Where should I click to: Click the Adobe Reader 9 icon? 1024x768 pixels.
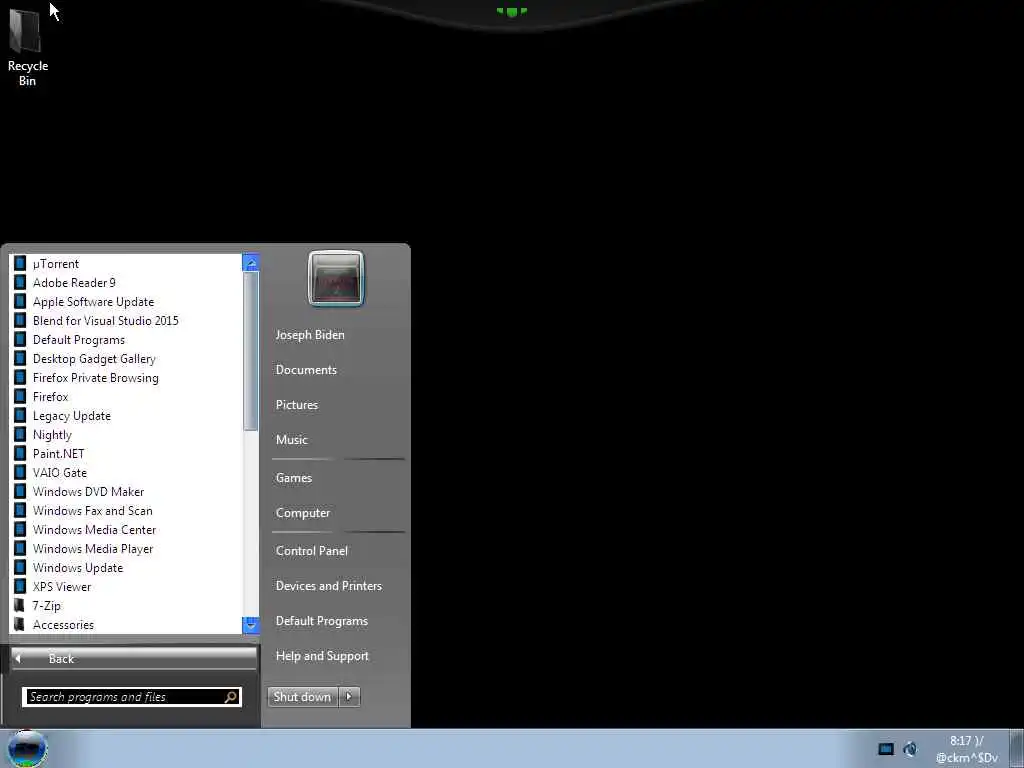(20, 282)
